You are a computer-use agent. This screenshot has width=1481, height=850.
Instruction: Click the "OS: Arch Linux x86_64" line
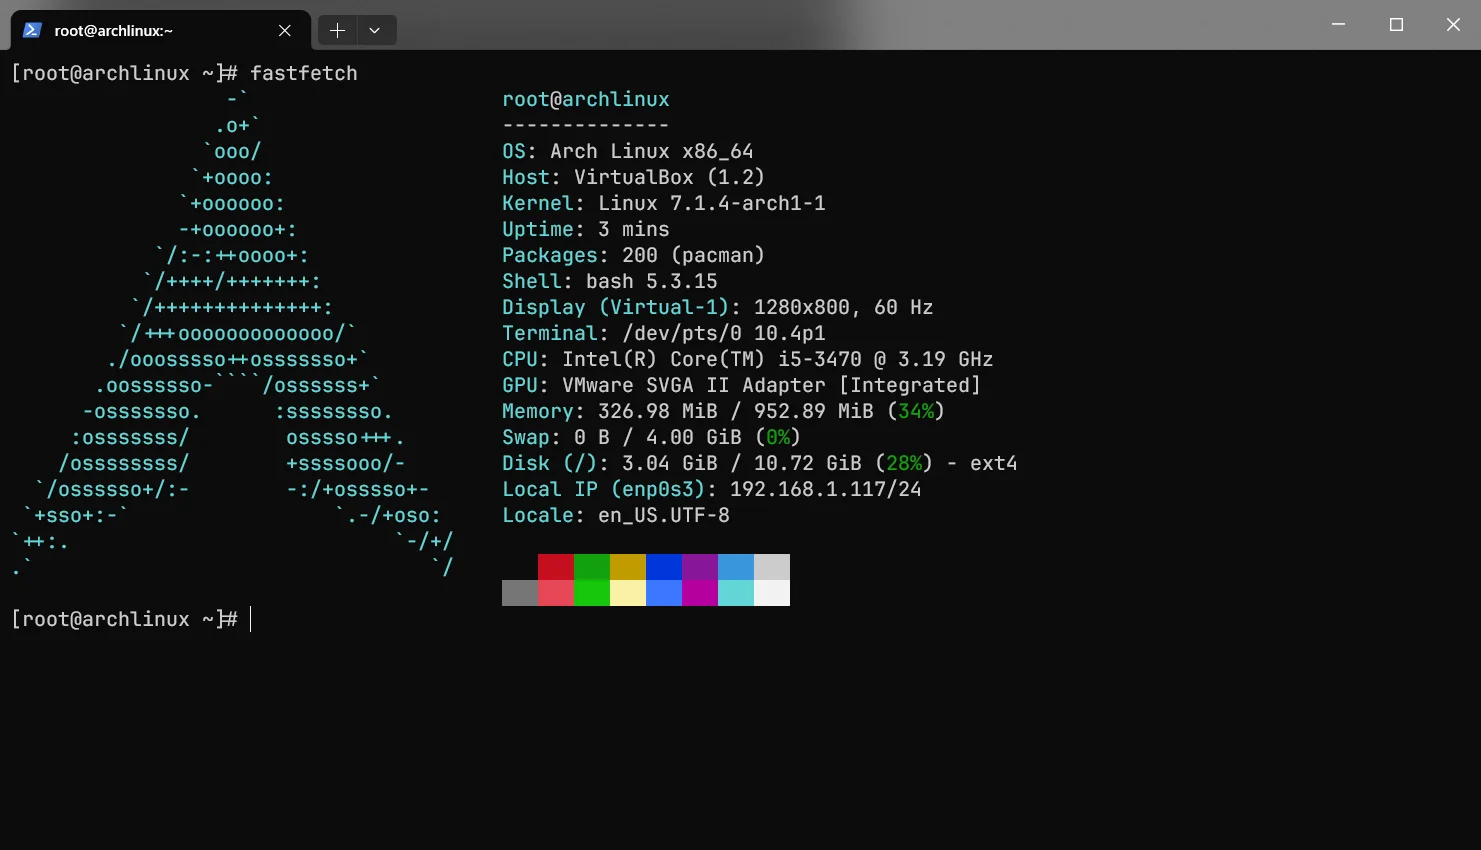tap(628, 151)
